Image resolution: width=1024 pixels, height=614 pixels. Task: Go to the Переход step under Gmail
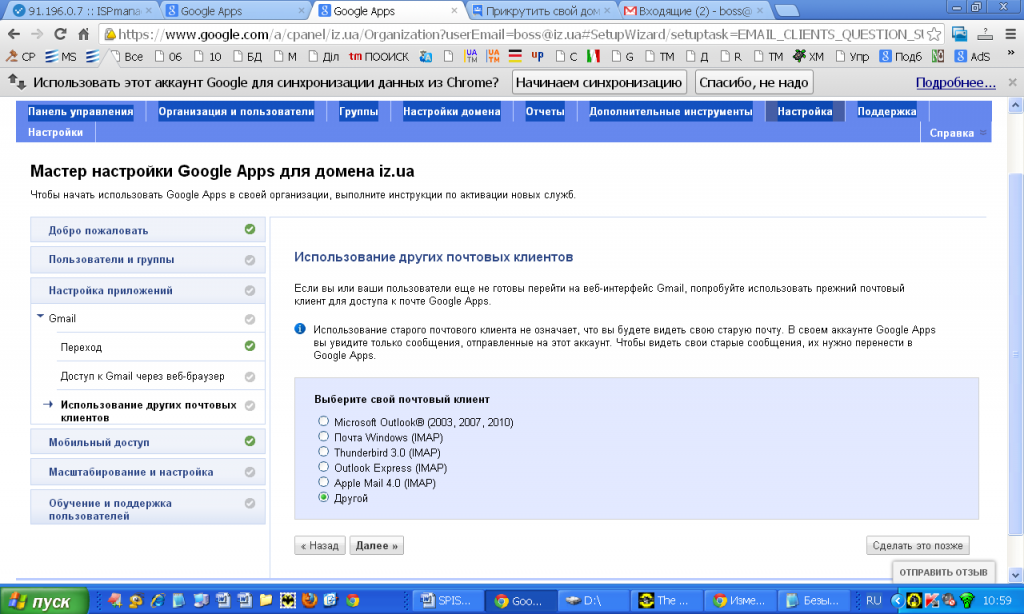pos(81,347)
